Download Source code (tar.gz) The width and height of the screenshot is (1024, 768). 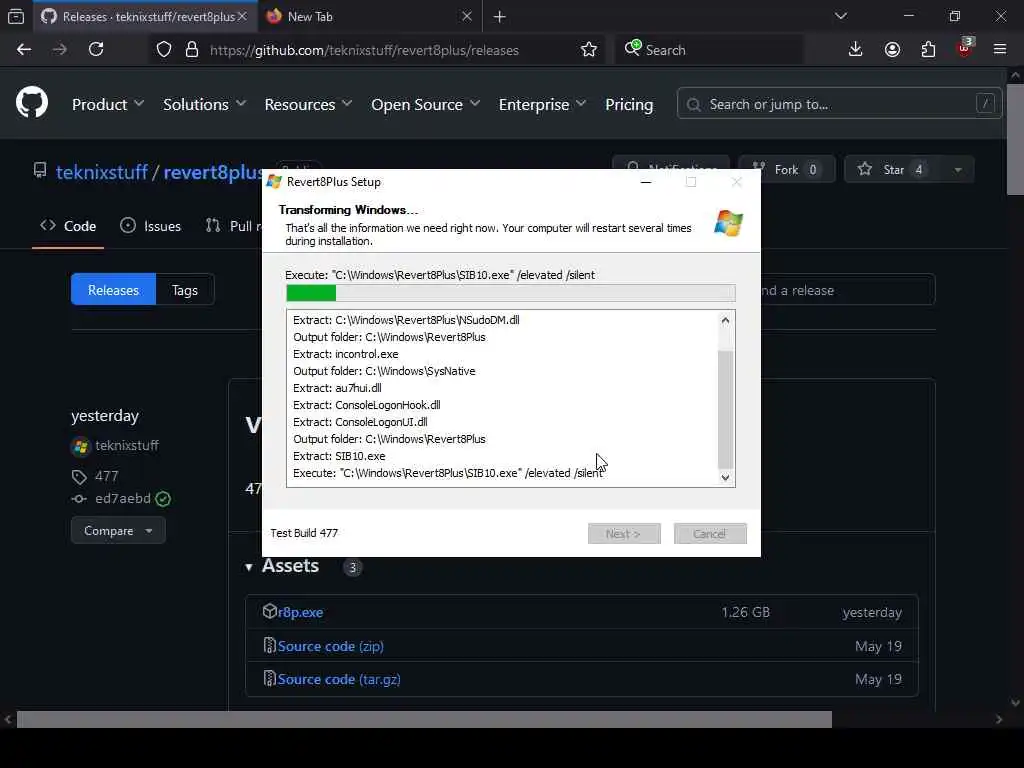[339, 679]
